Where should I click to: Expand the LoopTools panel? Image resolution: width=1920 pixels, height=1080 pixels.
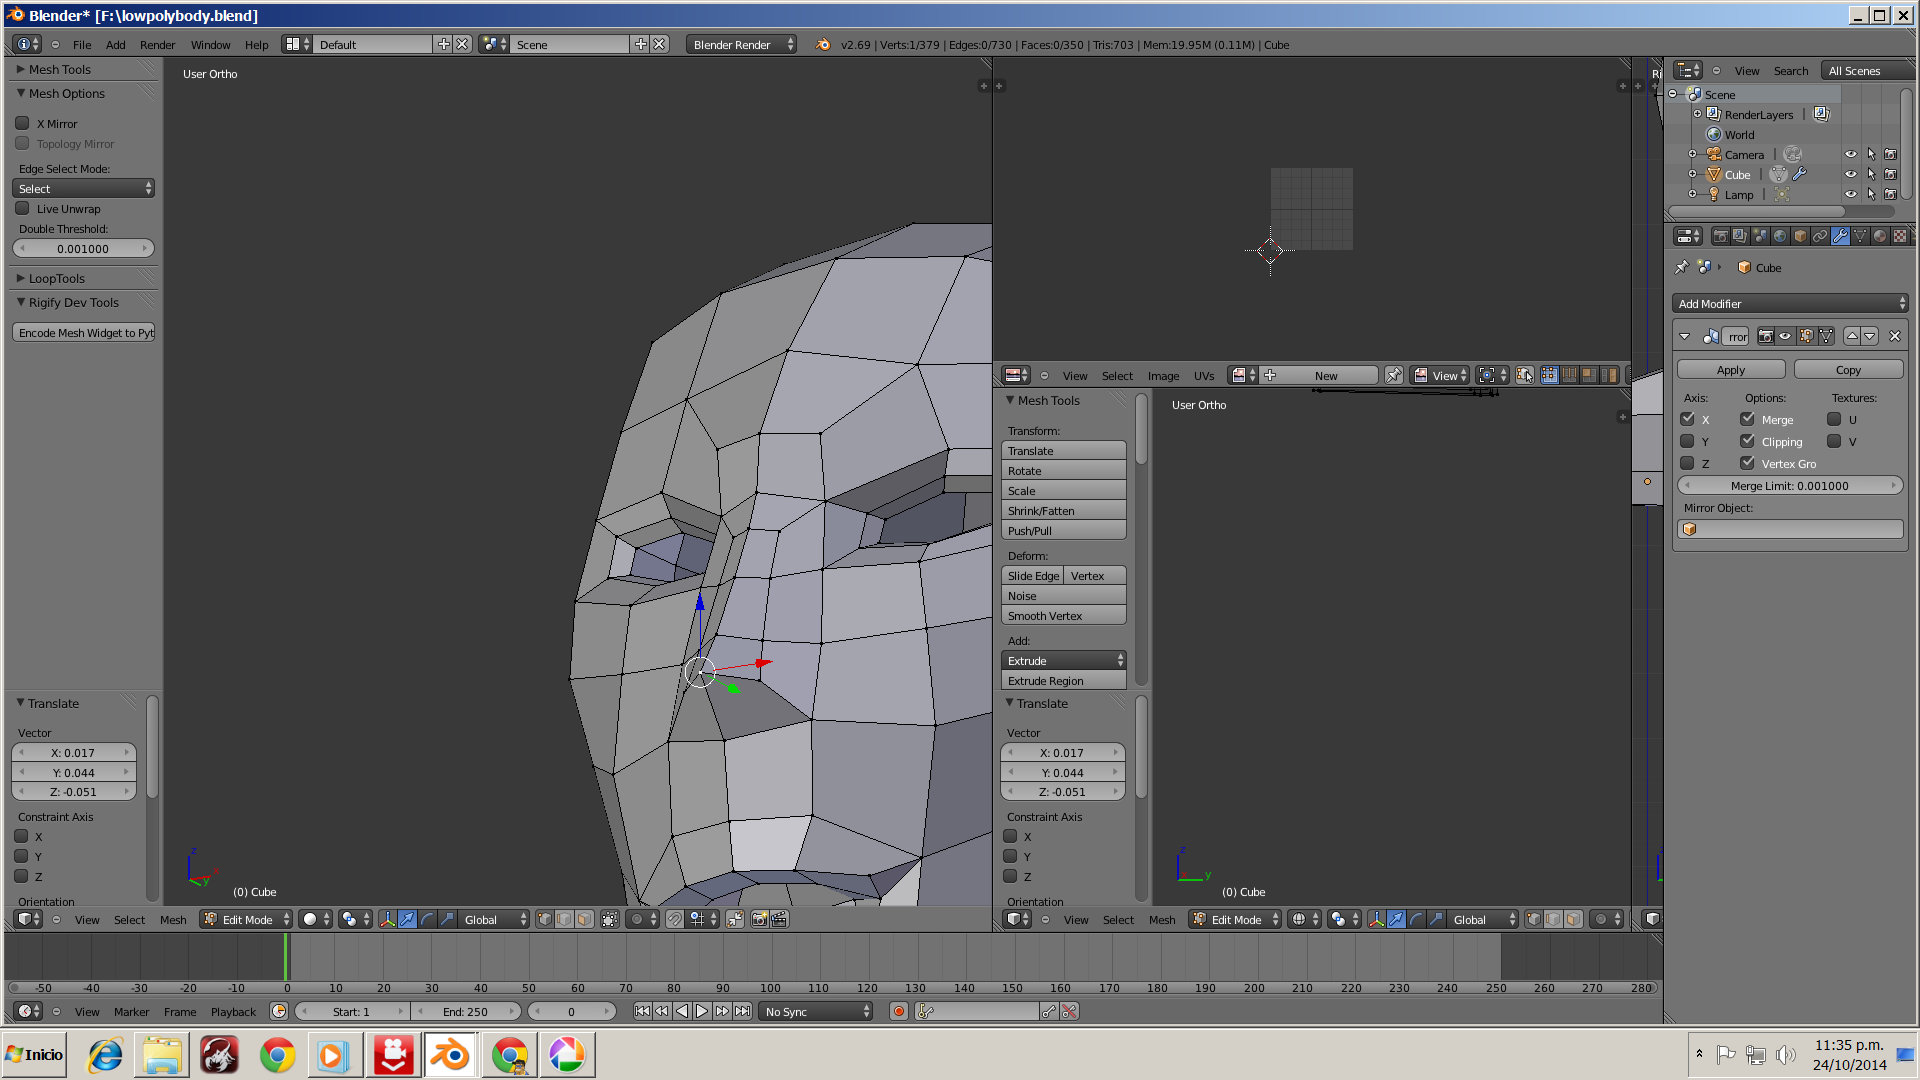[x=56, y=278]
